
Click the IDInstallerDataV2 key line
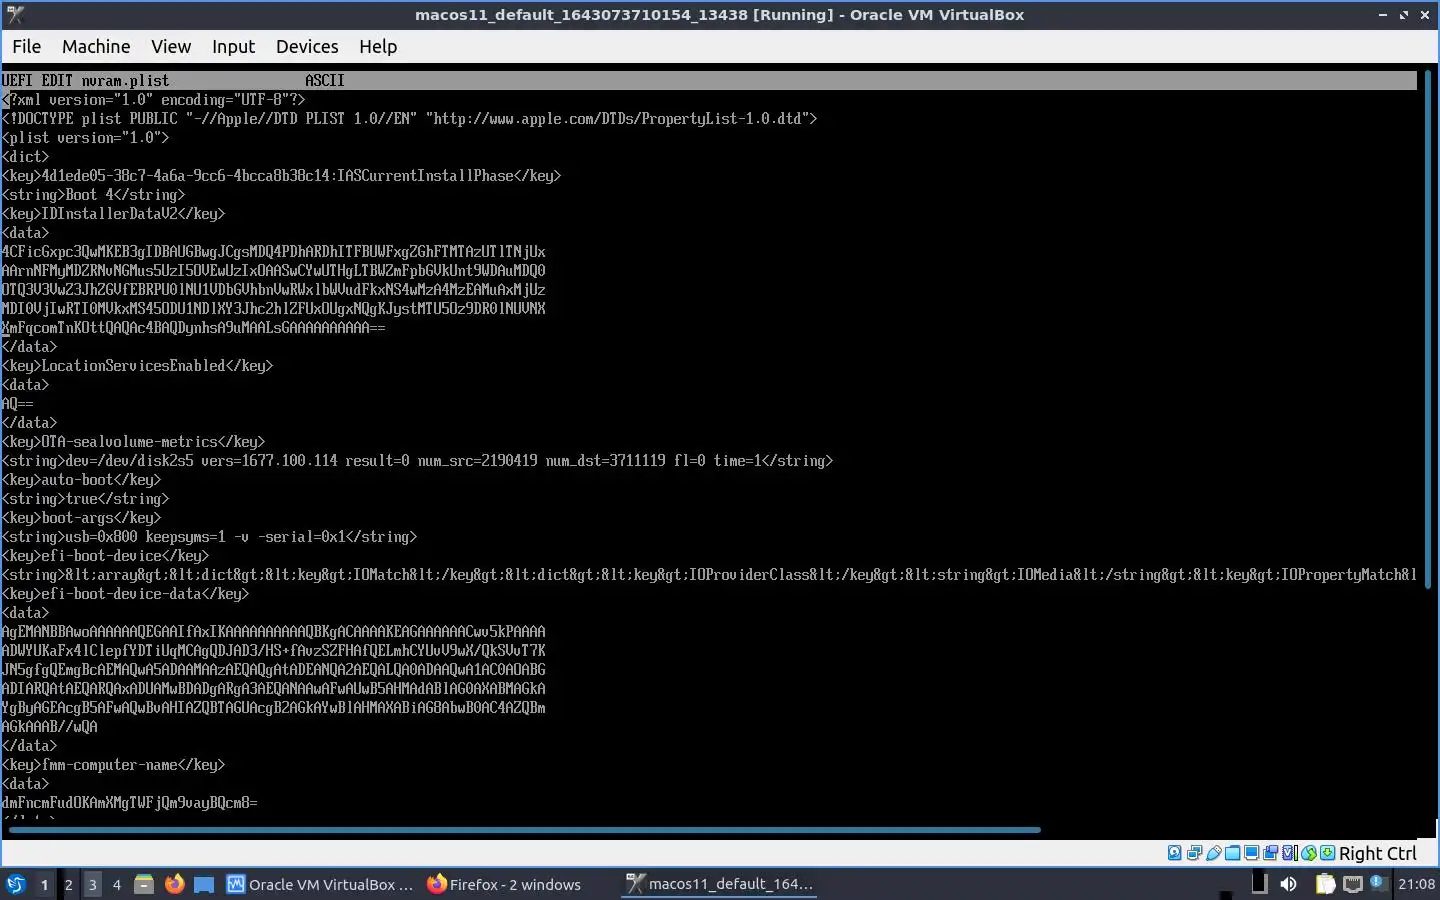113,213
